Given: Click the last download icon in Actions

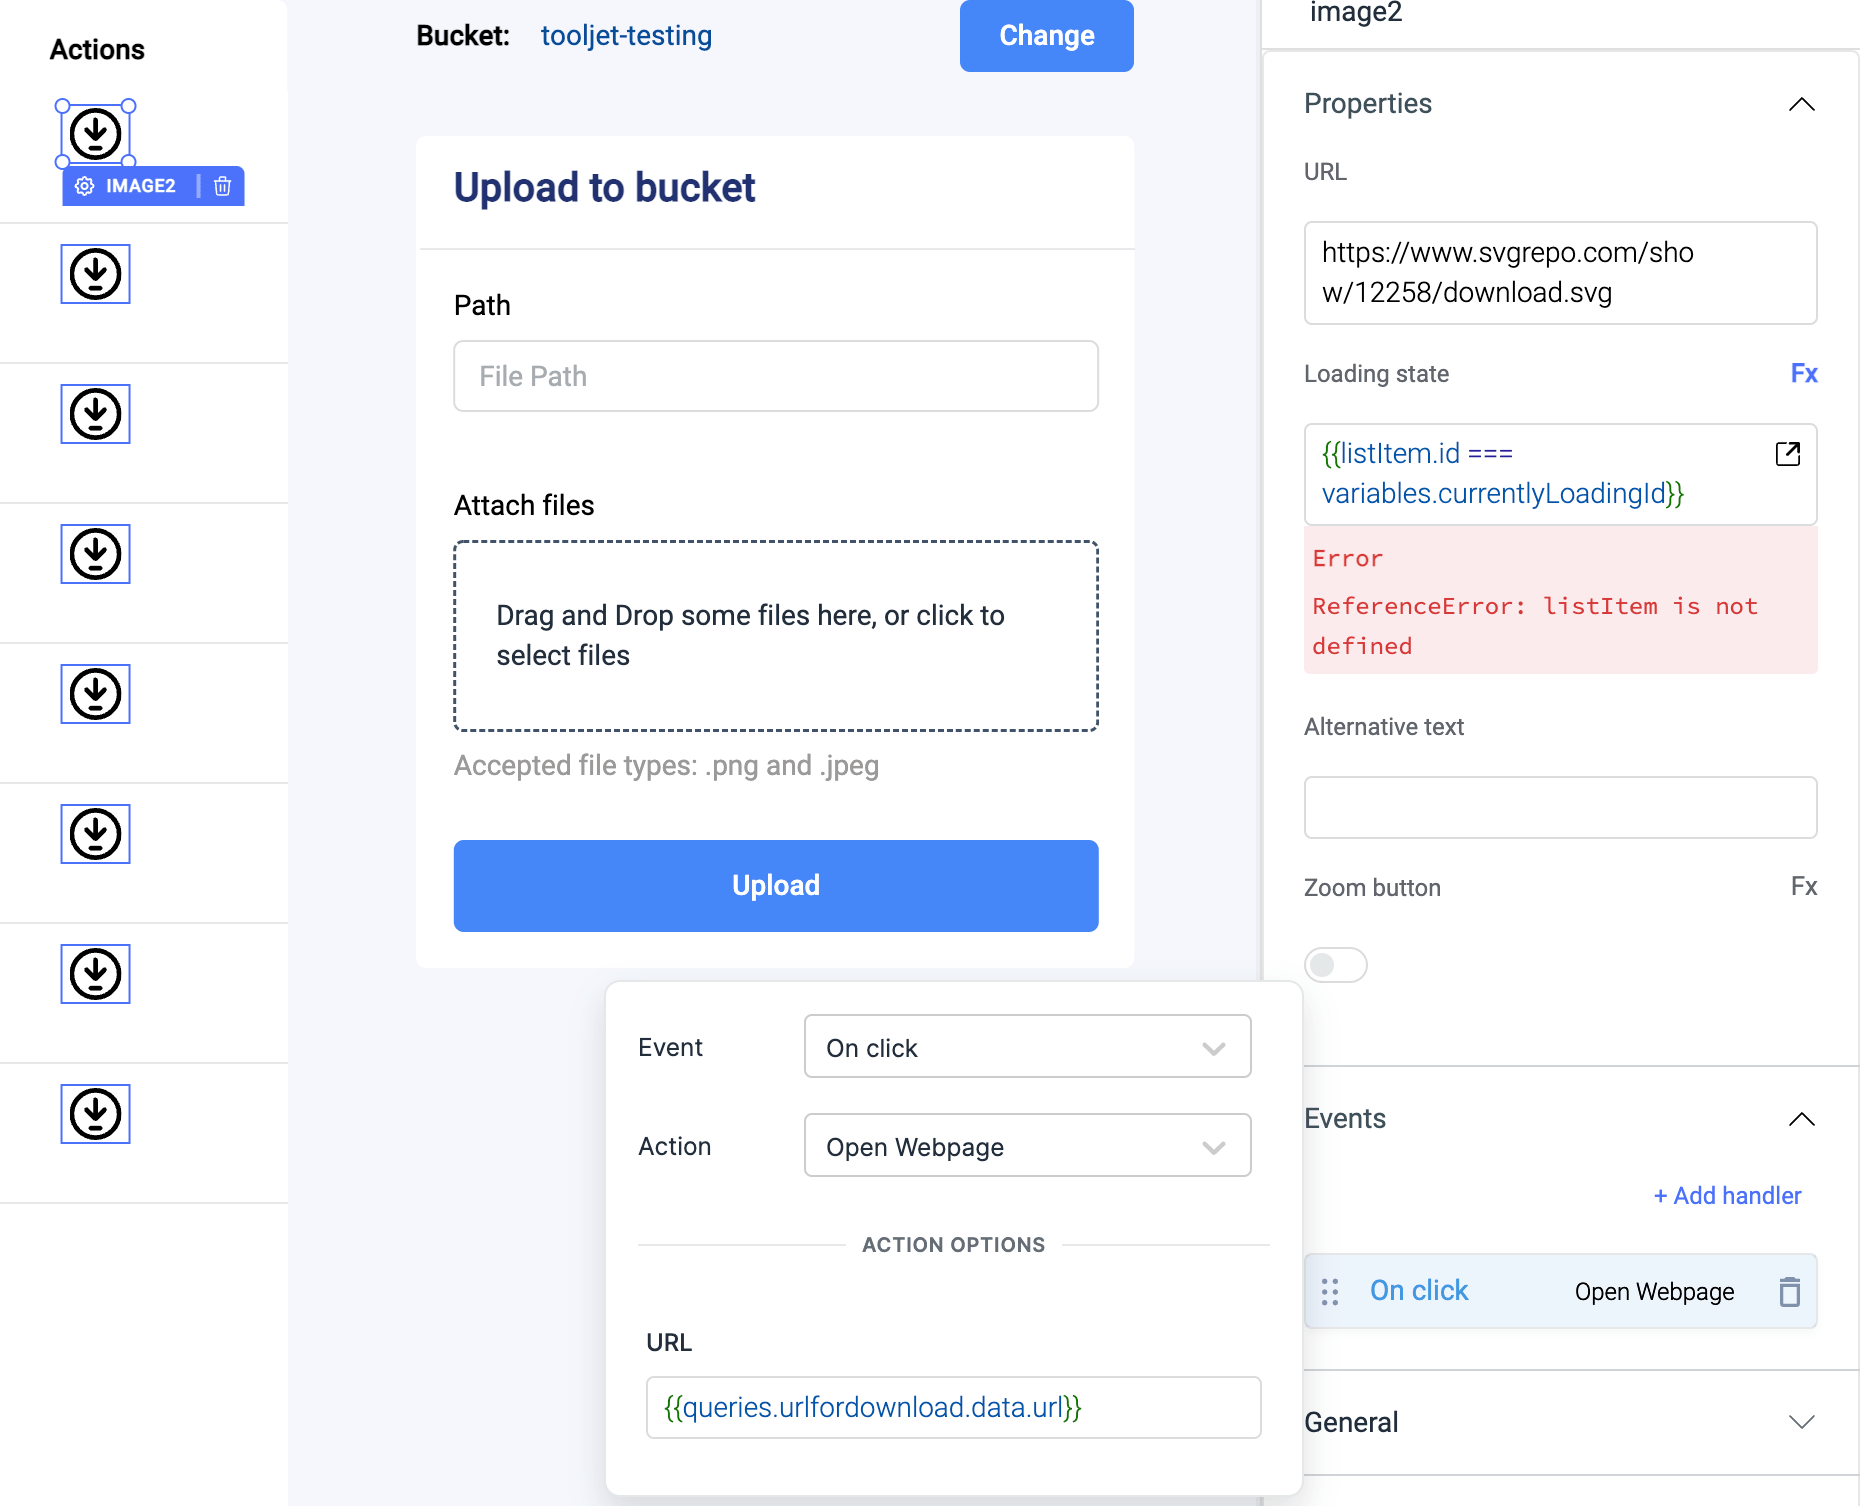Looking at the screenshot, I should point(96,1114).
